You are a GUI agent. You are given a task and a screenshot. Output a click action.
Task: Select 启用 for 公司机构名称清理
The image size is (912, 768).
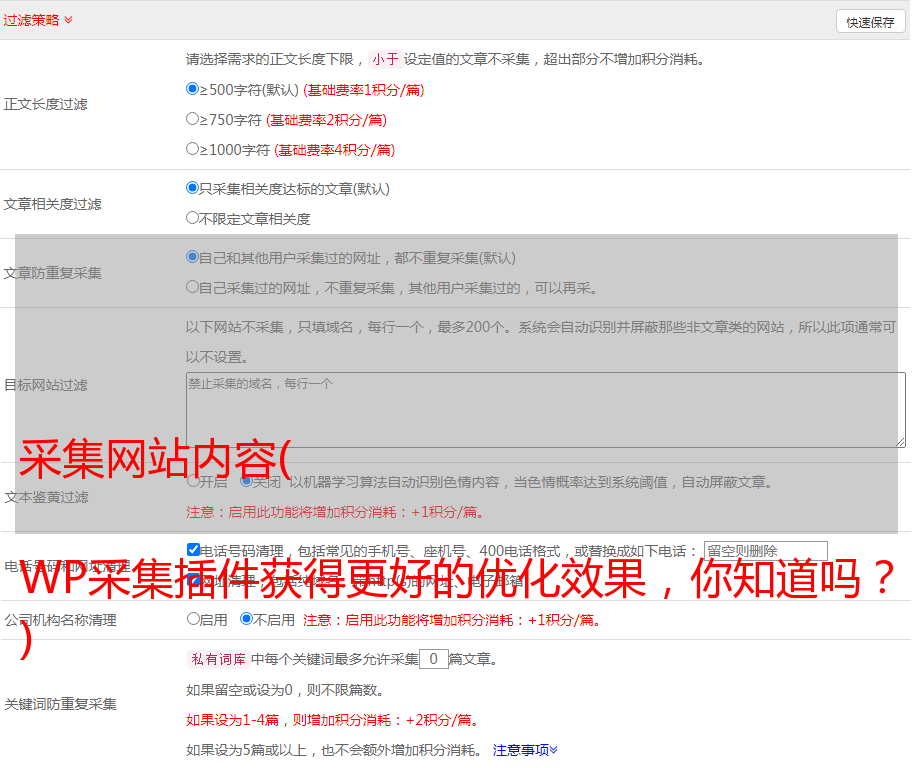click(x=193, y=618)
